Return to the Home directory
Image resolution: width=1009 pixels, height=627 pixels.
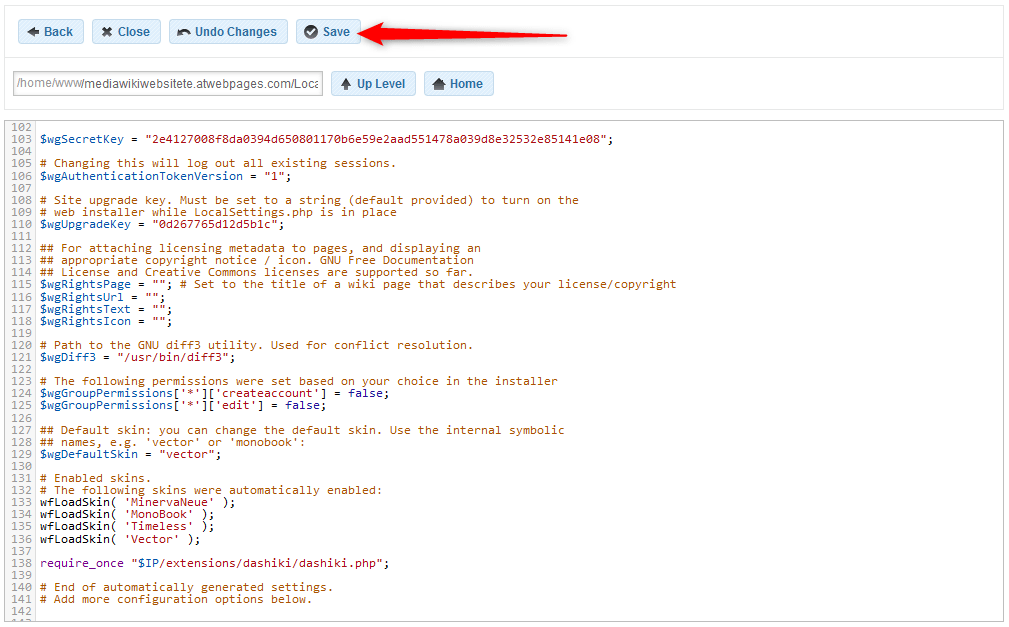pos(458,83)
